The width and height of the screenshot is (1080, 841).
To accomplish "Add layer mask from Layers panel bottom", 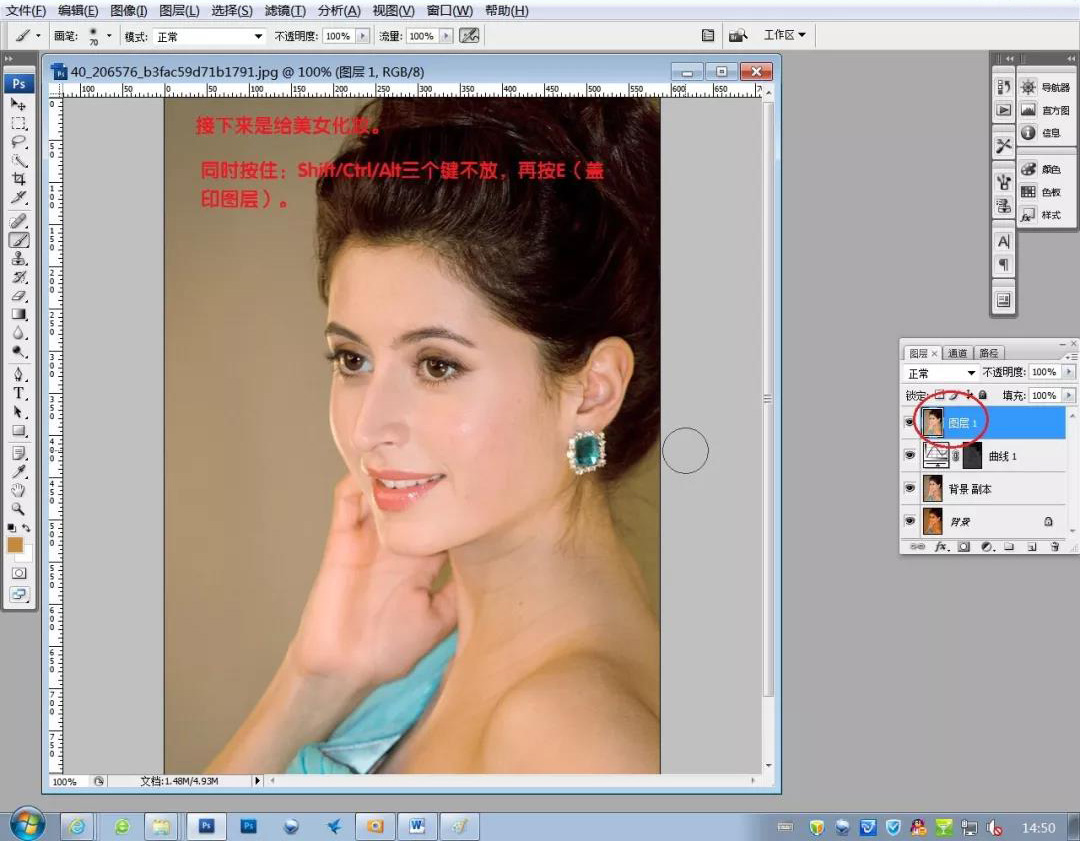I will tap(964, 547).
